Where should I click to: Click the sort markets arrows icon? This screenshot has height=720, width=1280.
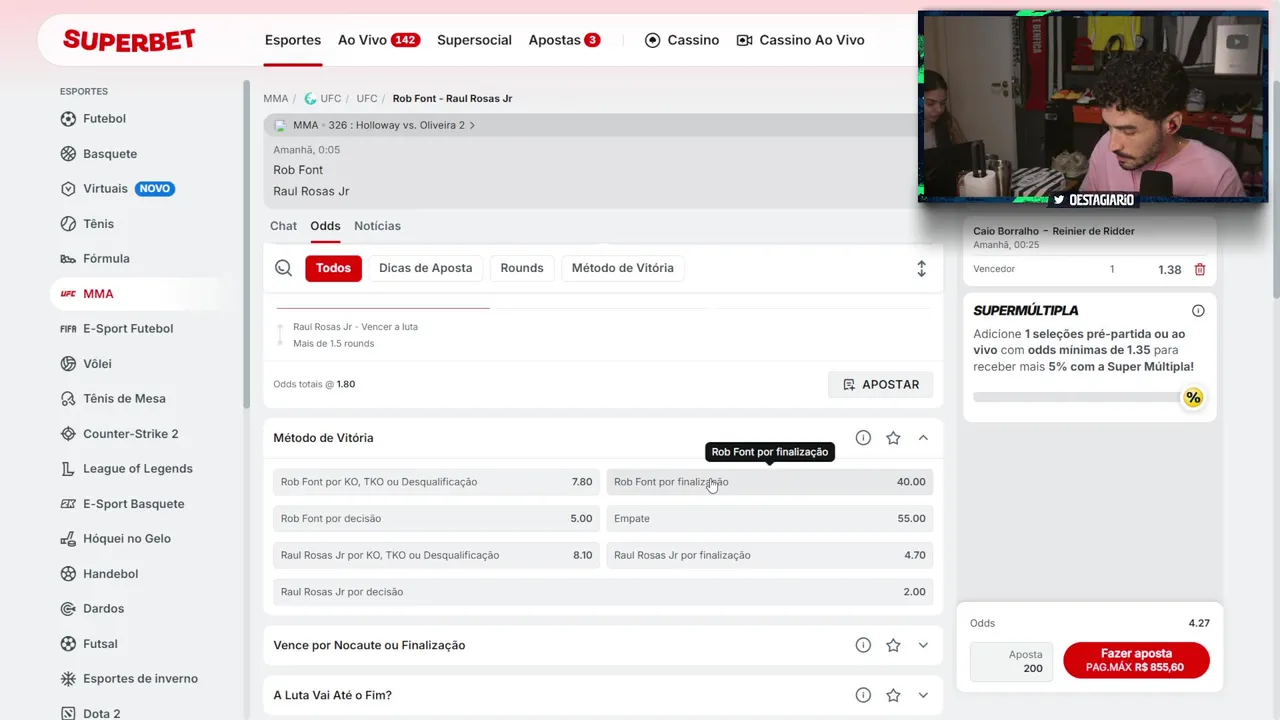[921, 268]
